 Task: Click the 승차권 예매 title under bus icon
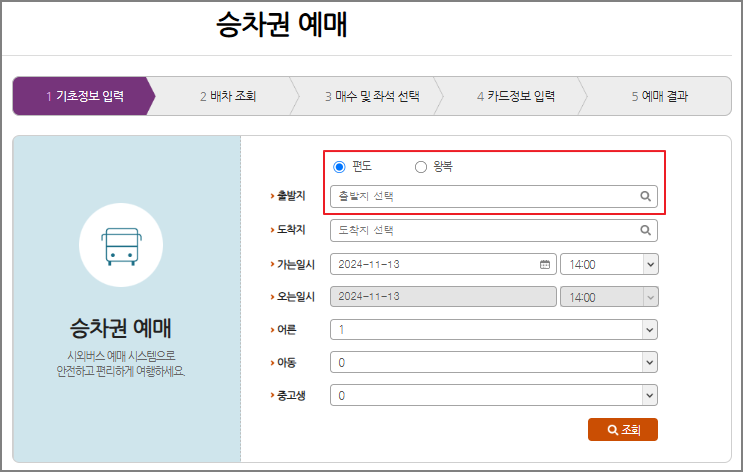(121, 328)
